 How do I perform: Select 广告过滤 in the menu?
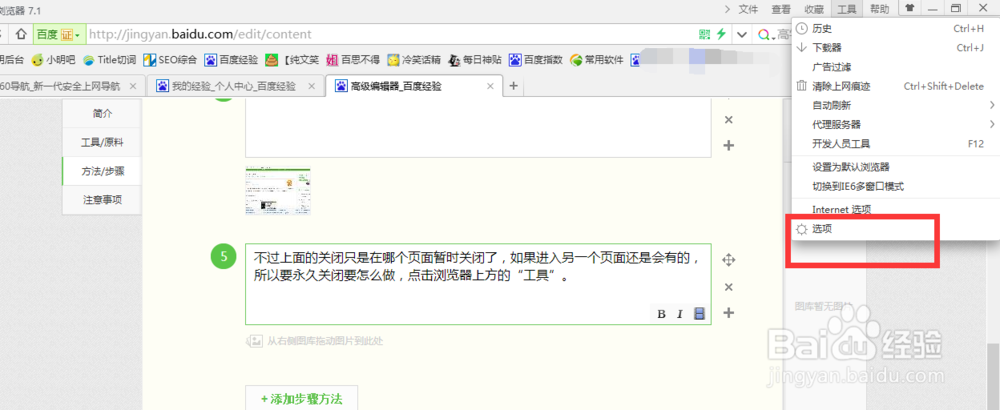click(895, 67)
